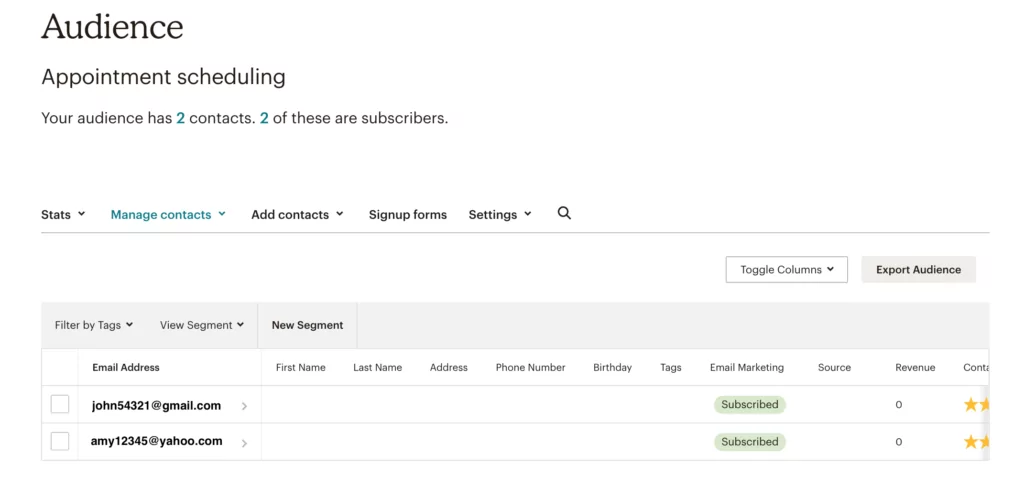The height and width of the screenshot is (498, 1024).
Task: Expand the Filter by Tags dropdown
Action: (94, 325)
